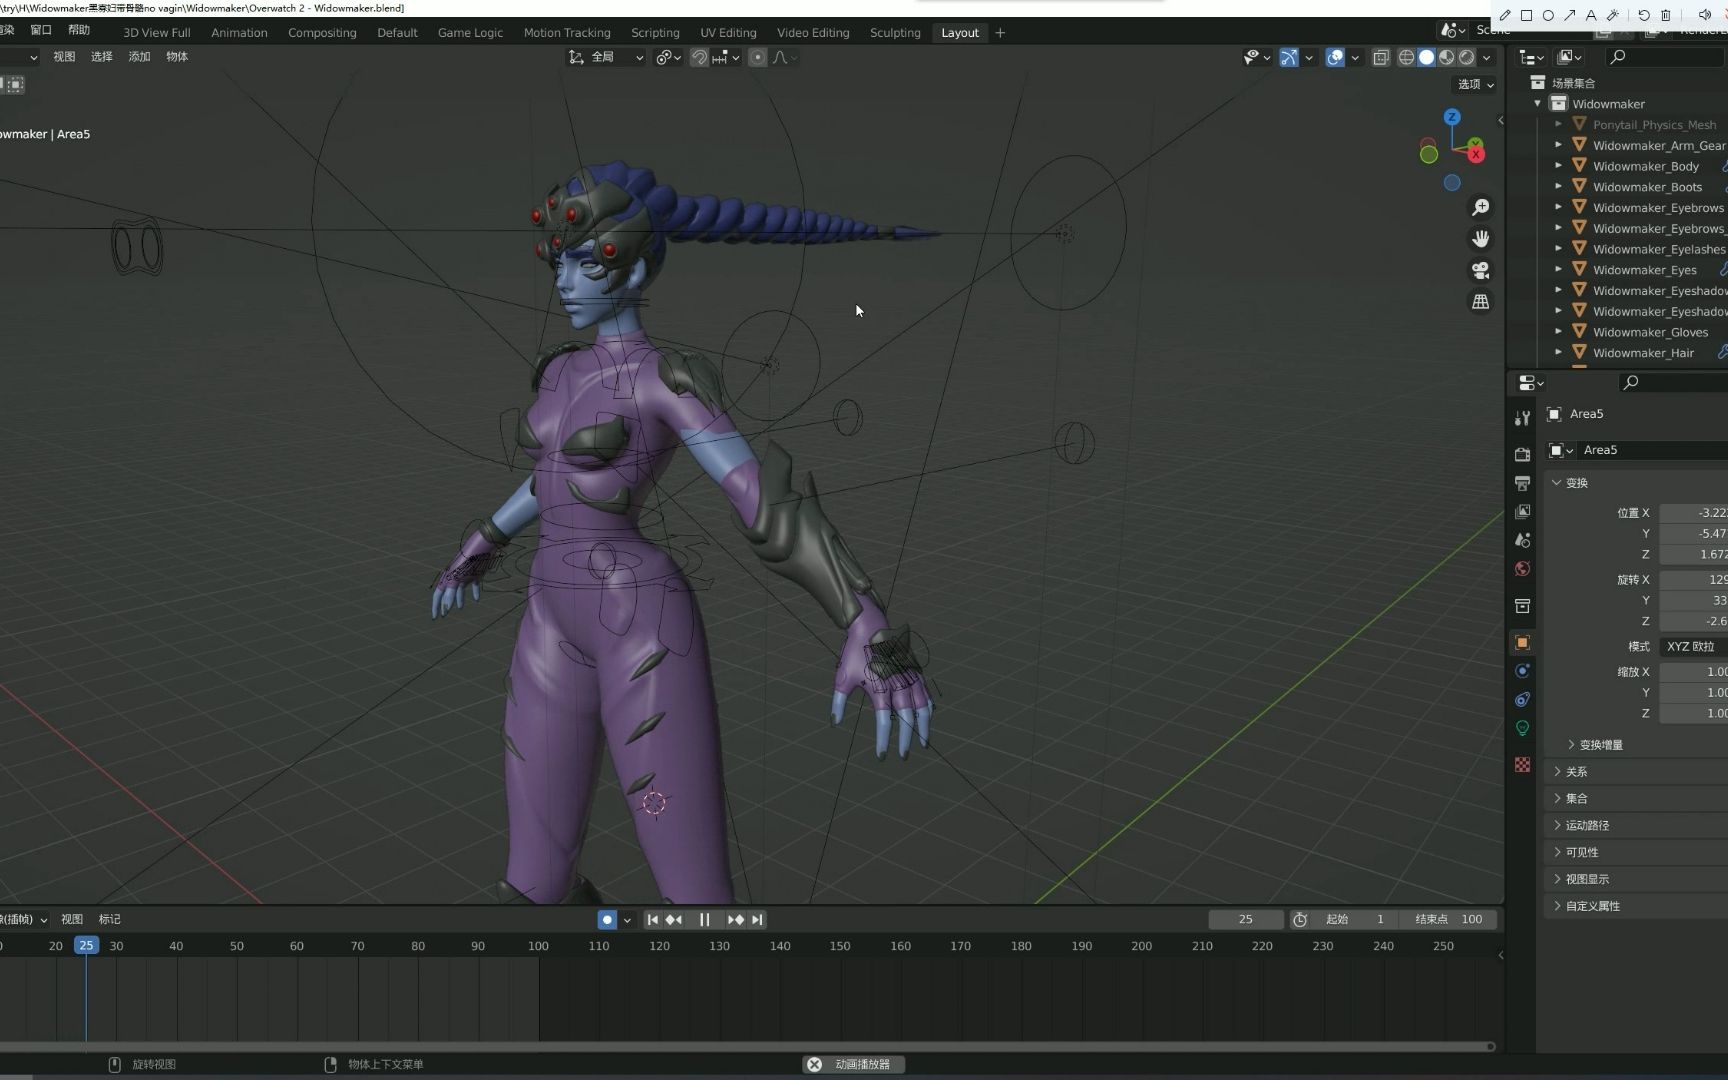Click the zoom magnifier viewport icon
The height and width of the screenshot is (1080, 1728).
pos(1480,207)
